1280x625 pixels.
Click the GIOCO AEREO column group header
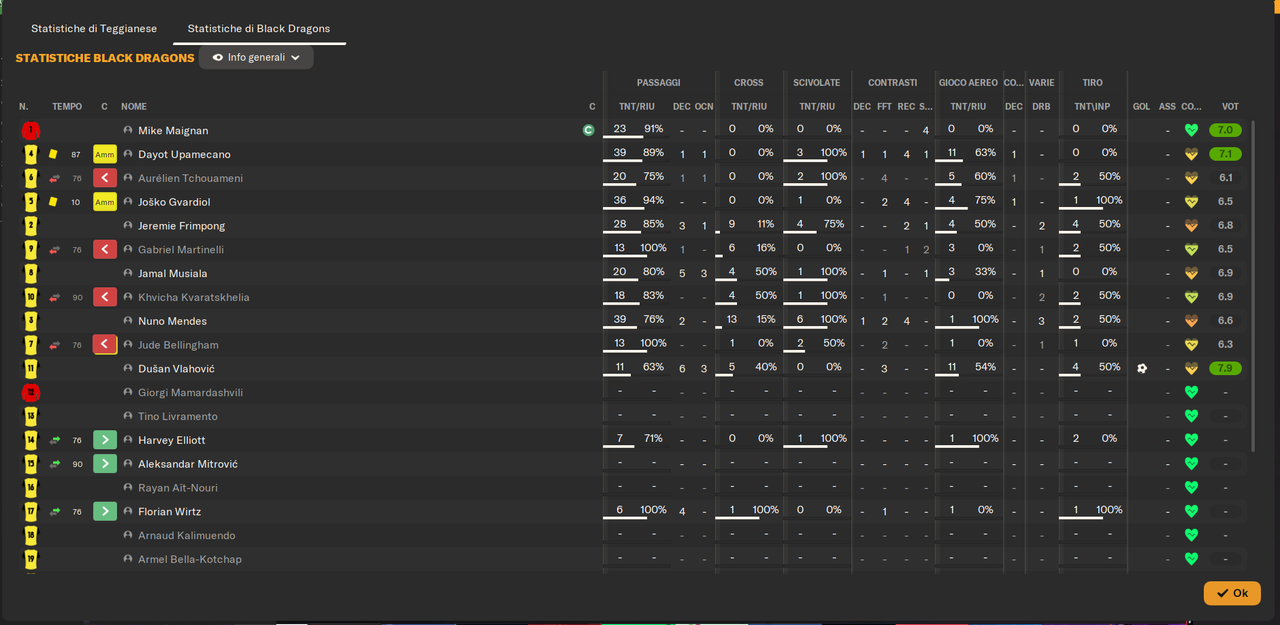pos(968,83)
